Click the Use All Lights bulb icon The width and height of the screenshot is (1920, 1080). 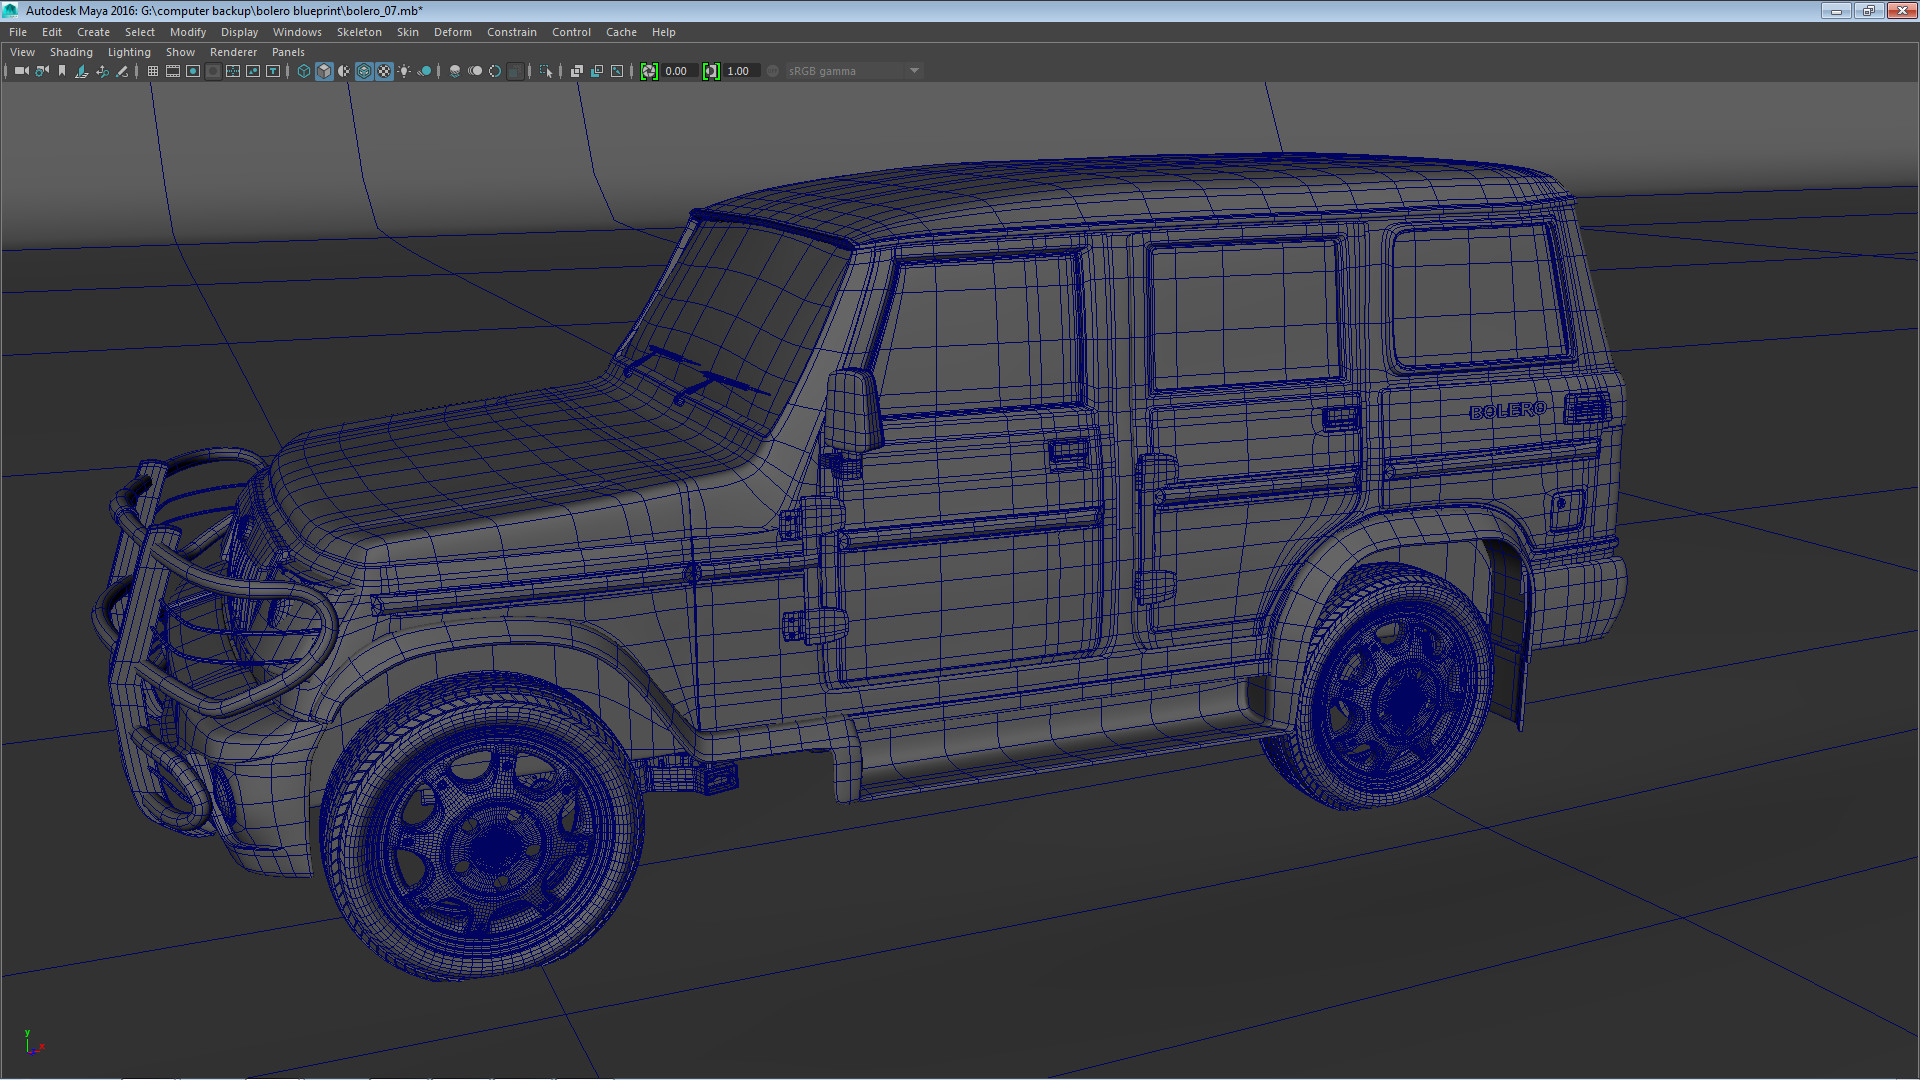click(404, 71)
